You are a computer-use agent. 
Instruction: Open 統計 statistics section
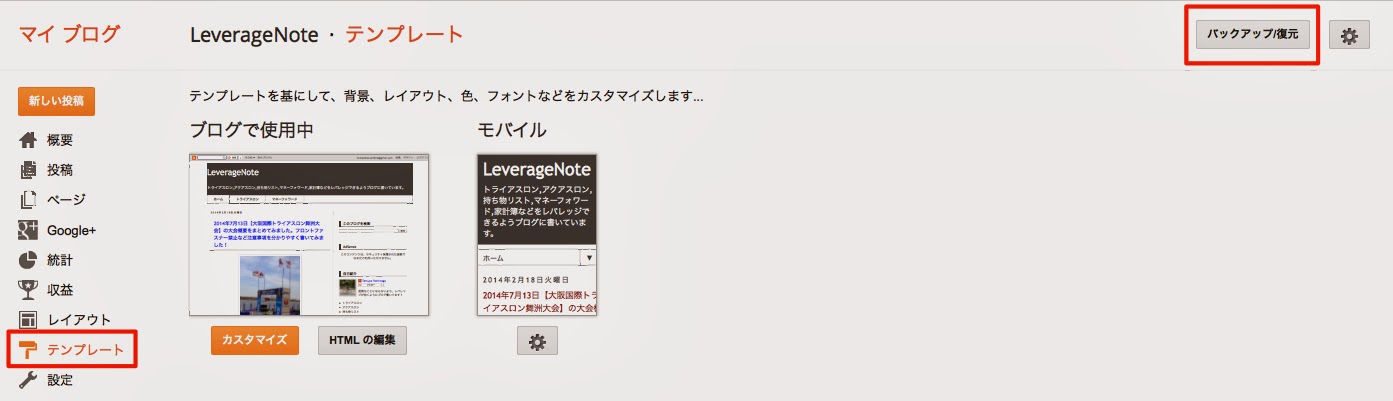click(60, 260)
